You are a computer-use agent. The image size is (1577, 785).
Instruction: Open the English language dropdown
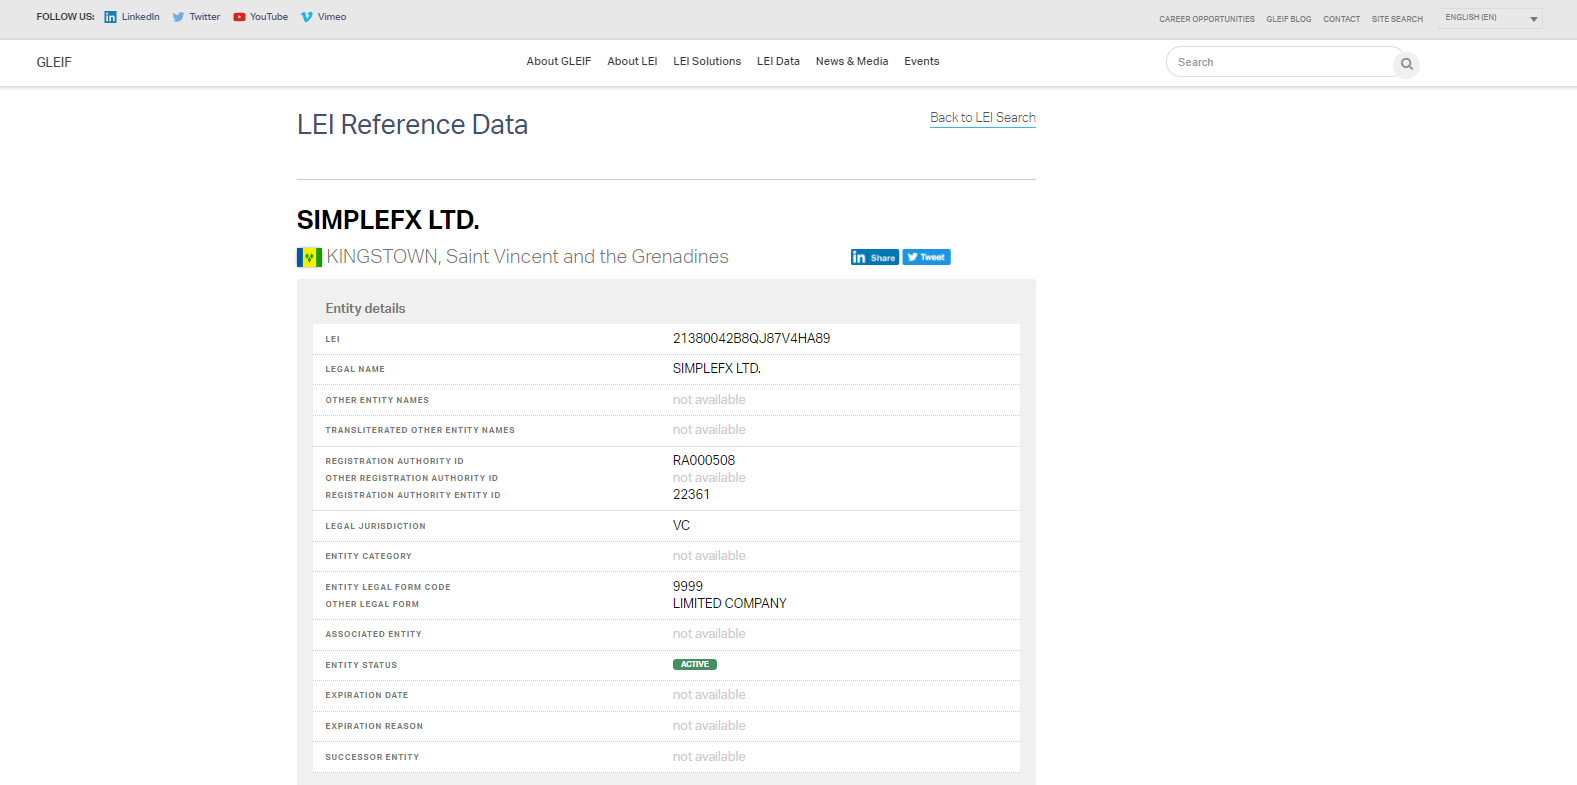(x=1490, y=18)
